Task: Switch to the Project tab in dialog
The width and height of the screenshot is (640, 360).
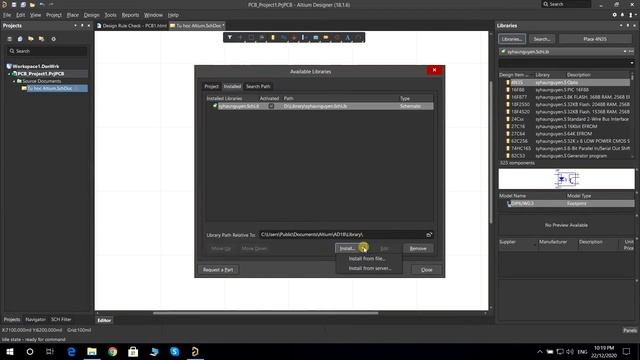Action: point(211,87)
